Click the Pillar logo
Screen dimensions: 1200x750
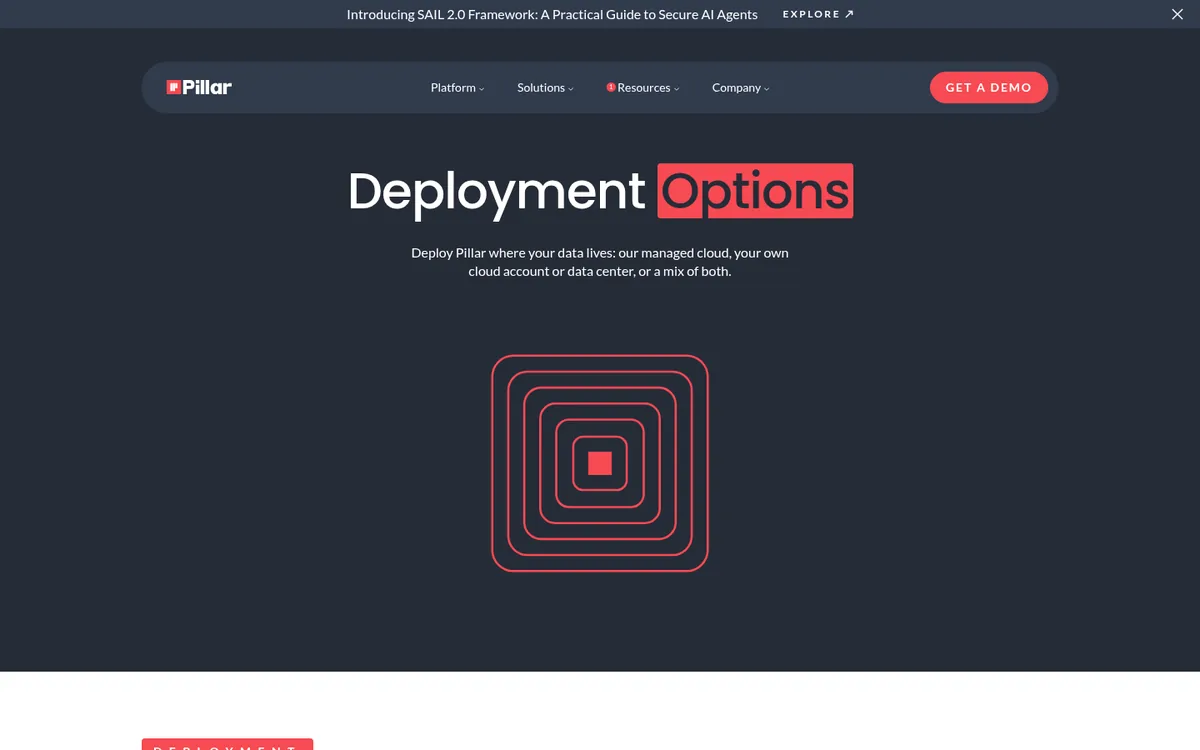point(199,87)
